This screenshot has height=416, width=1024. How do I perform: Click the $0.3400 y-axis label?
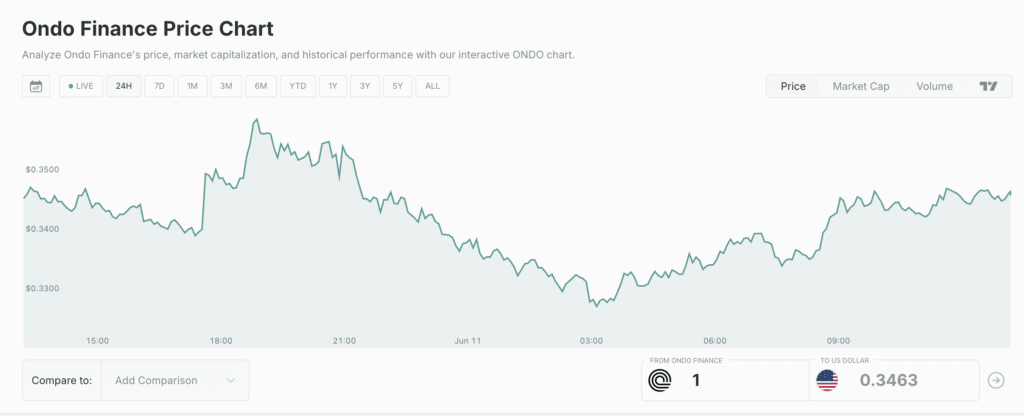42,229
